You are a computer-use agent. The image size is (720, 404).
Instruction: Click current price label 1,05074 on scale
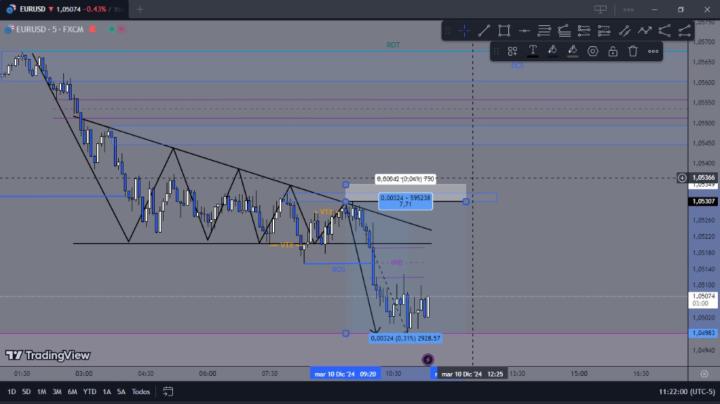point(703,300)
